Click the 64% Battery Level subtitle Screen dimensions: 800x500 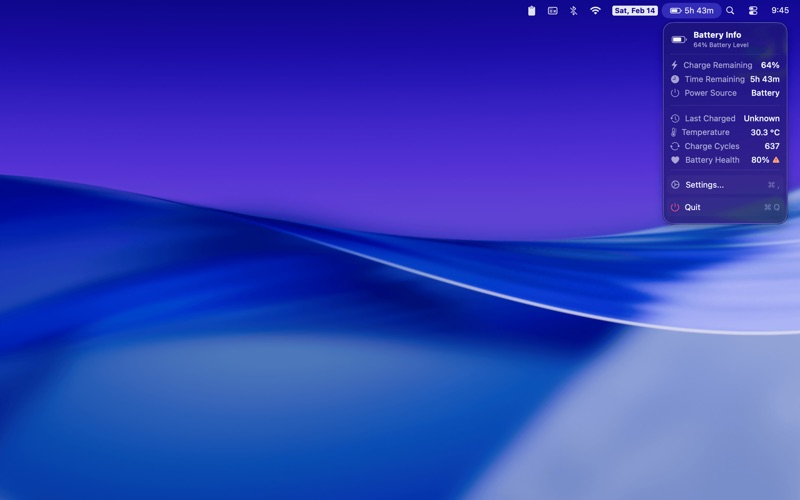click(x=720, y=45)
